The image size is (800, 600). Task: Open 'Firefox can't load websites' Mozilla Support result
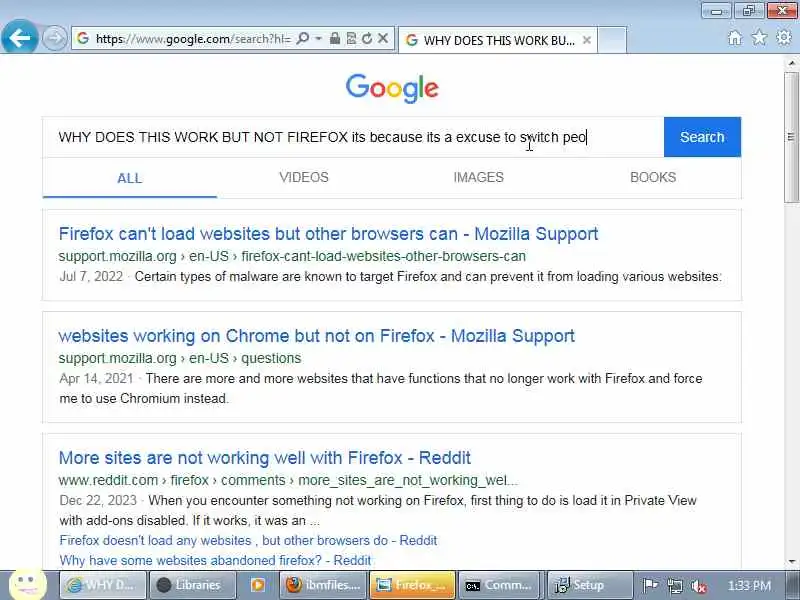coord(328,234)
